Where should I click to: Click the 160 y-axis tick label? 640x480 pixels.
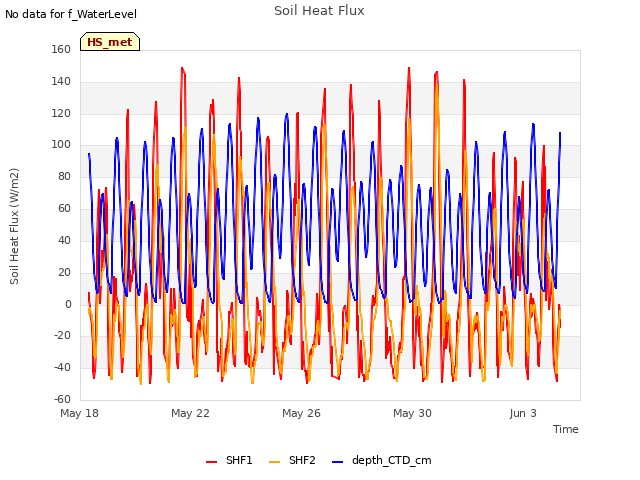pyautogui.click(x=61, y=49)
